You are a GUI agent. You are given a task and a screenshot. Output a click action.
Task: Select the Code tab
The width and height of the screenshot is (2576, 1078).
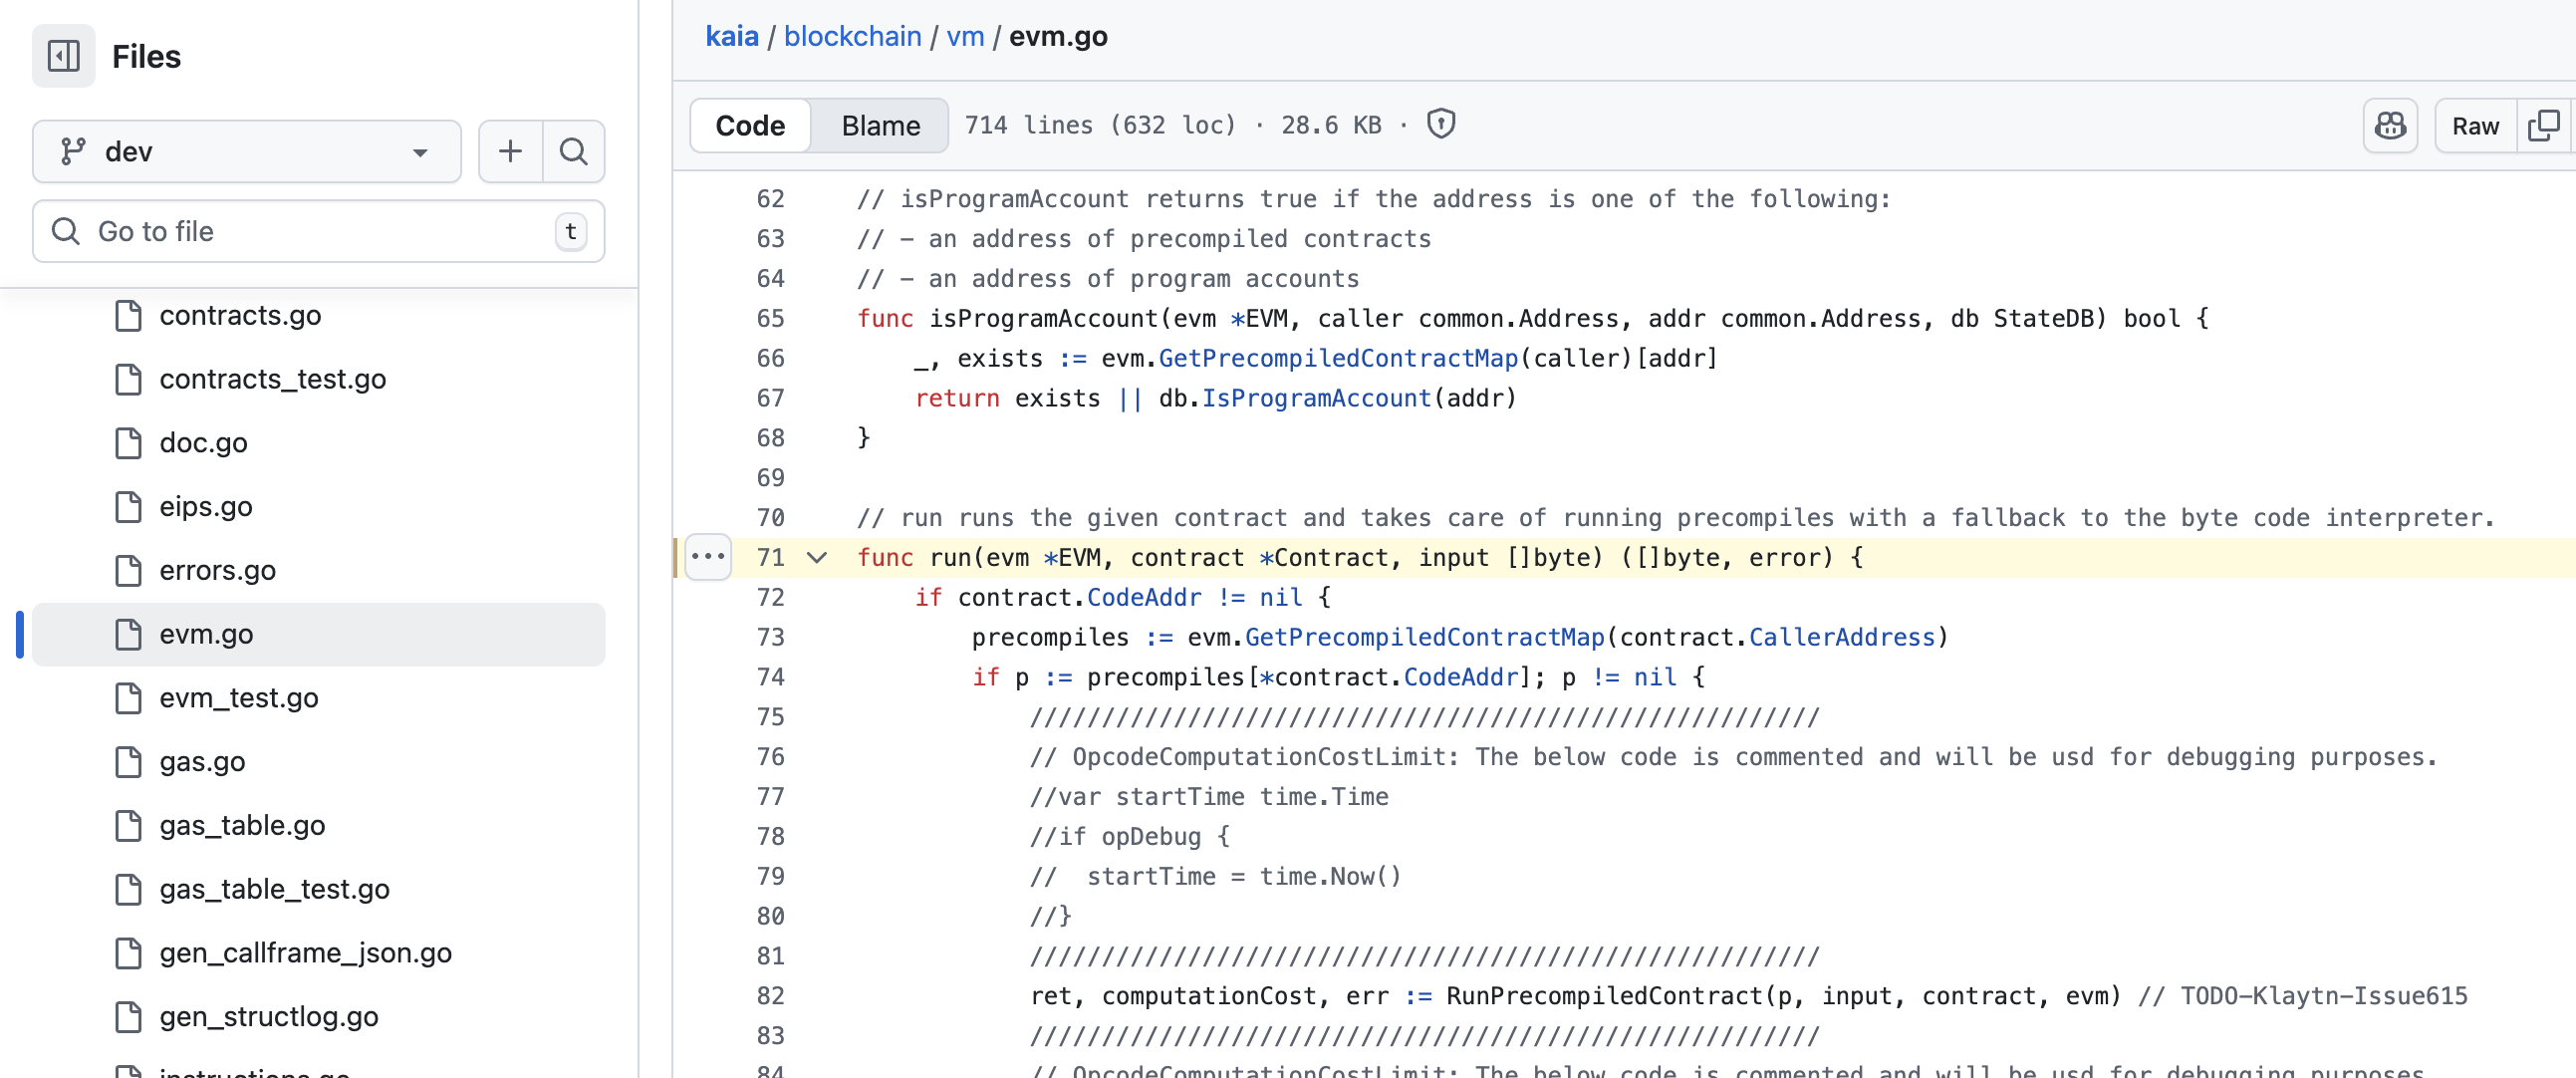750,125
